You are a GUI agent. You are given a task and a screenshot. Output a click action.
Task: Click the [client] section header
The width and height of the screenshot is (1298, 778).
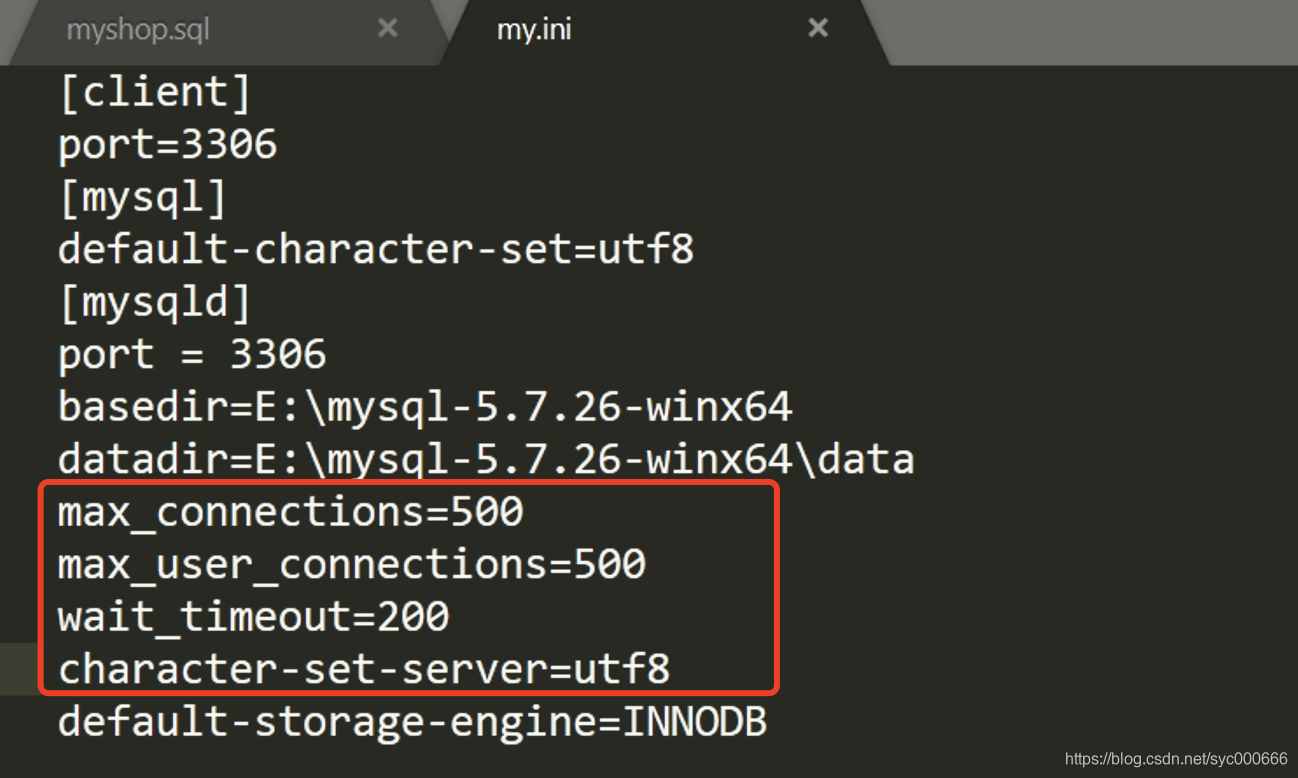pyautogui.click(x=153, y=91)
